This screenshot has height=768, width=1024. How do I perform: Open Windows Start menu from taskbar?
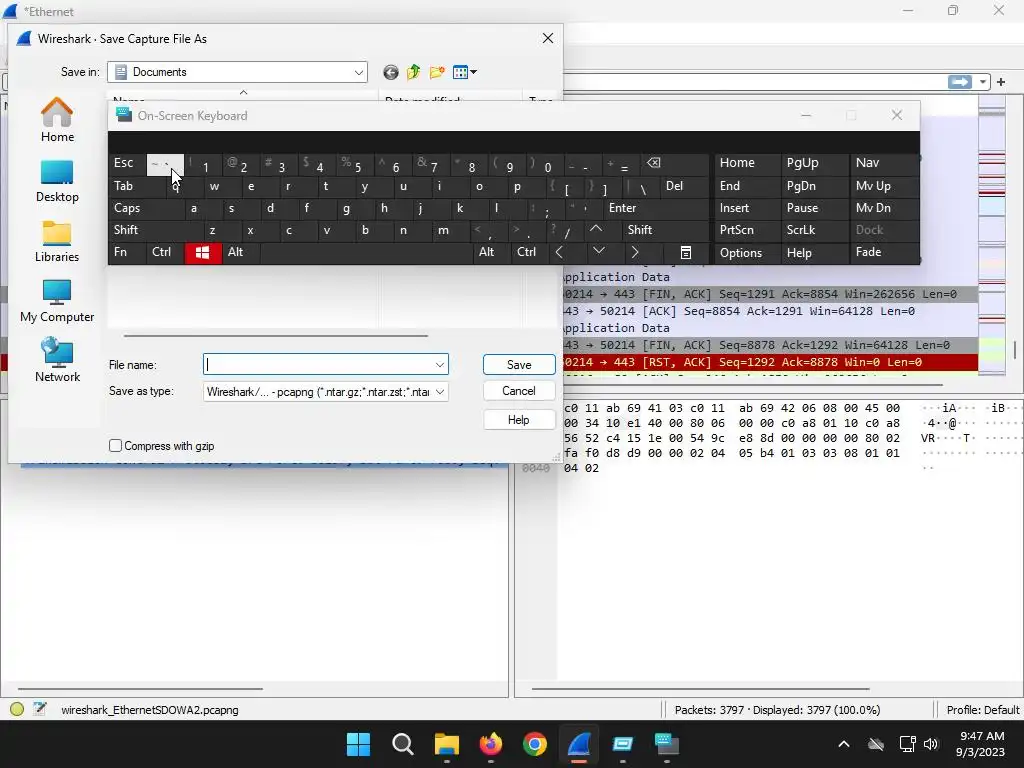coord(358,744)
